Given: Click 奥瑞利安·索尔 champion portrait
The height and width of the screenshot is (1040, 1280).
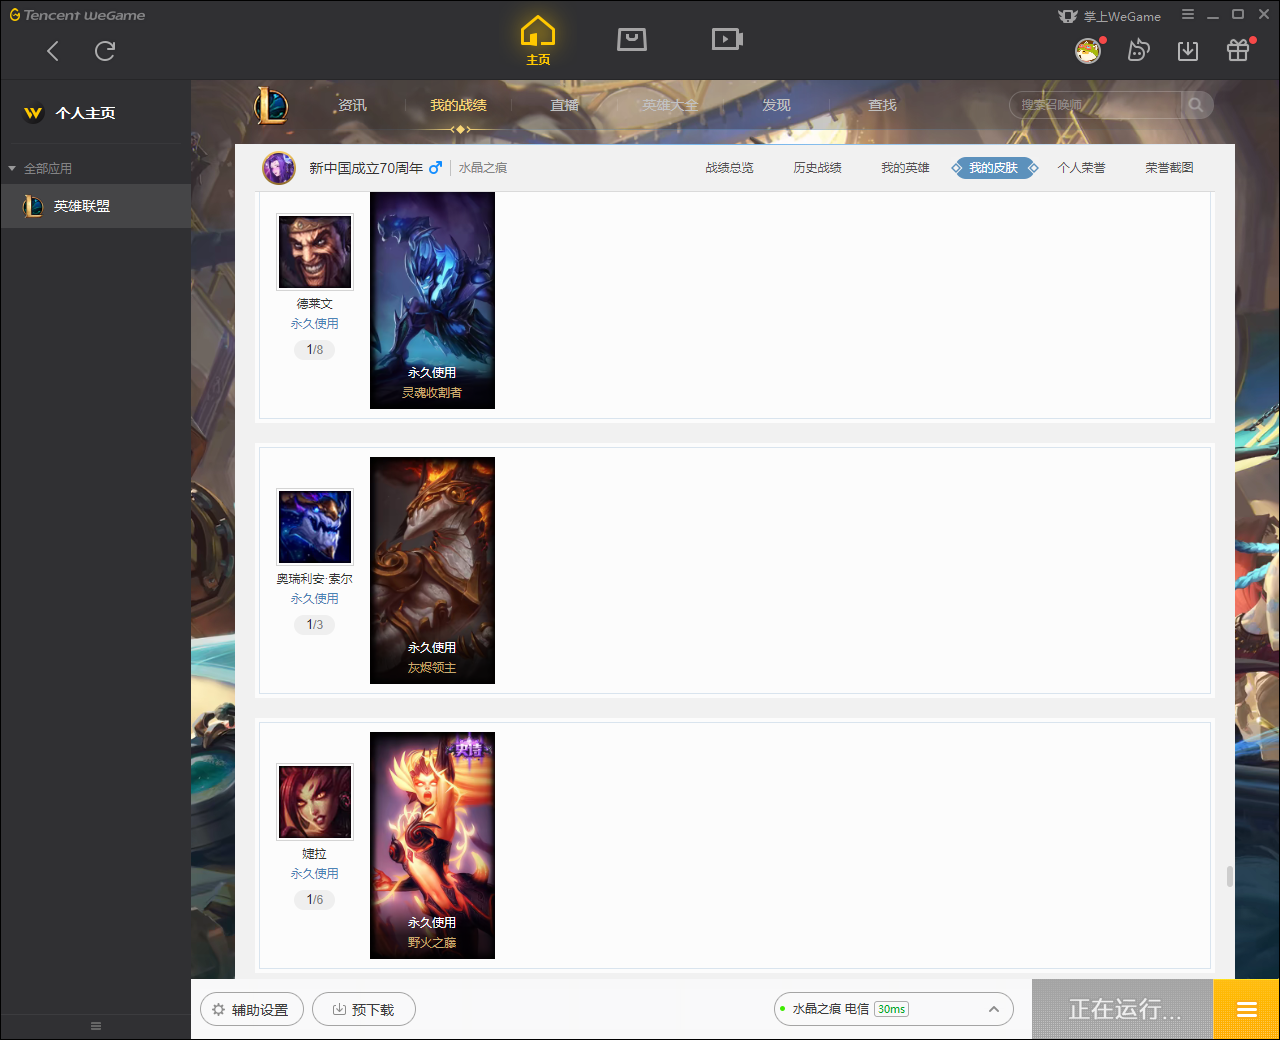Looking at the screenshot, I should pyautogui.click(x=315, y=527).
